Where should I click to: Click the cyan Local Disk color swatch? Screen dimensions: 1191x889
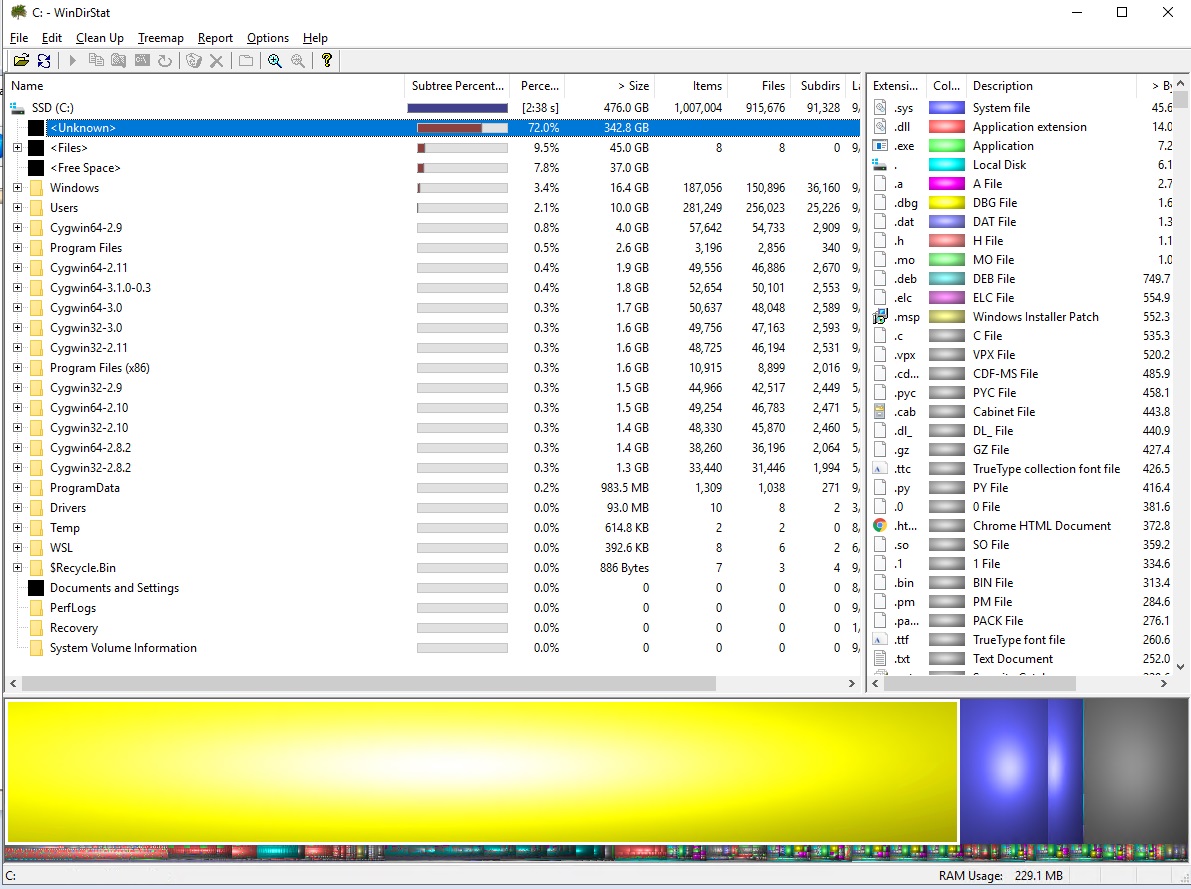pyautogui.click(x=946, y=165)
